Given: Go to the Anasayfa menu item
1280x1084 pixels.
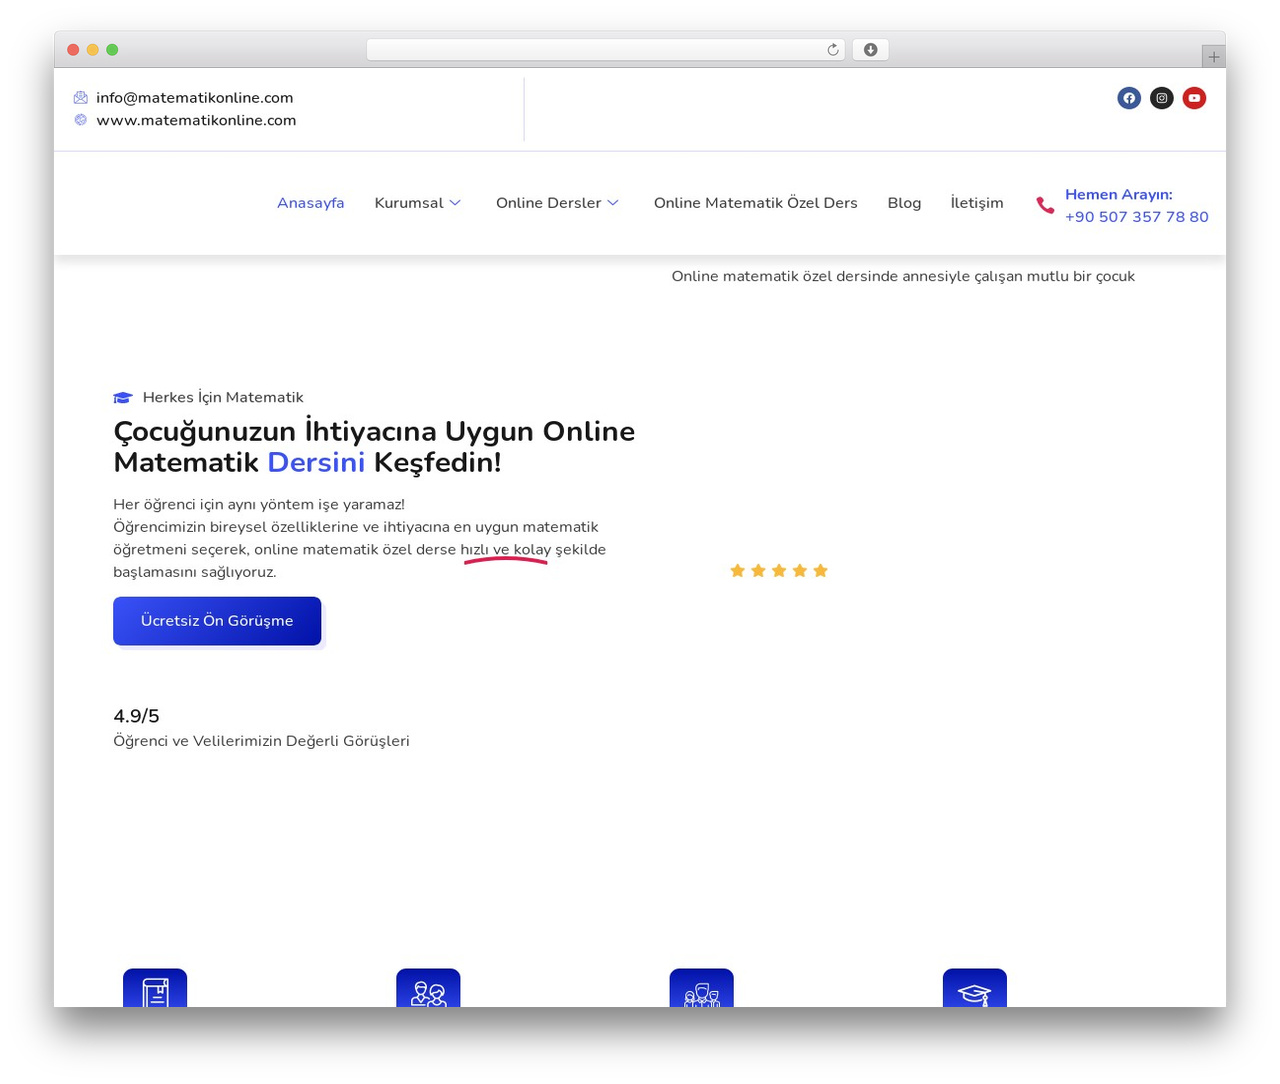Looking at the screenshot, I should coord(311,203).
